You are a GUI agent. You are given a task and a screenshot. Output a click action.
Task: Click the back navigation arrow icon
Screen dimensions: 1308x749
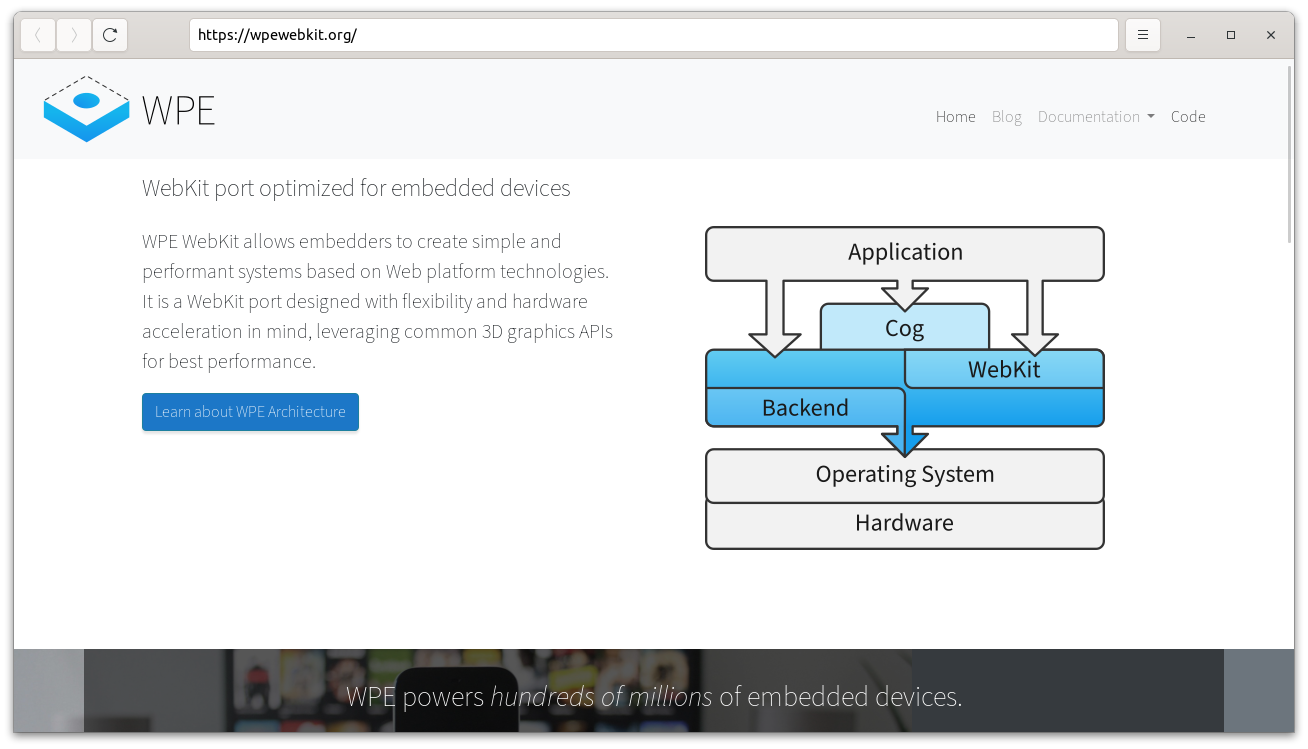pyautogui.click(x=37, y=34)
